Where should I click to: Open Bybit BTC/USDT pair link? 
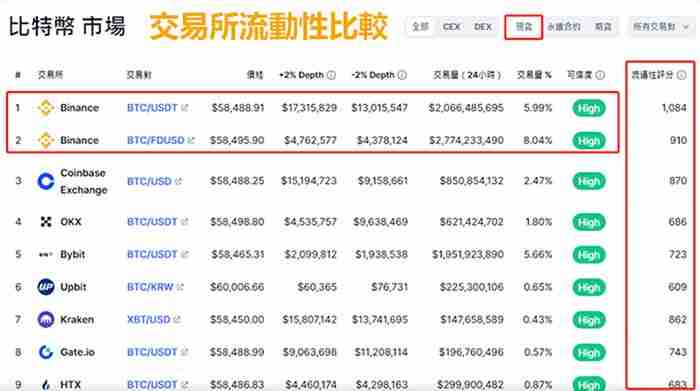[x=152, y=254]
